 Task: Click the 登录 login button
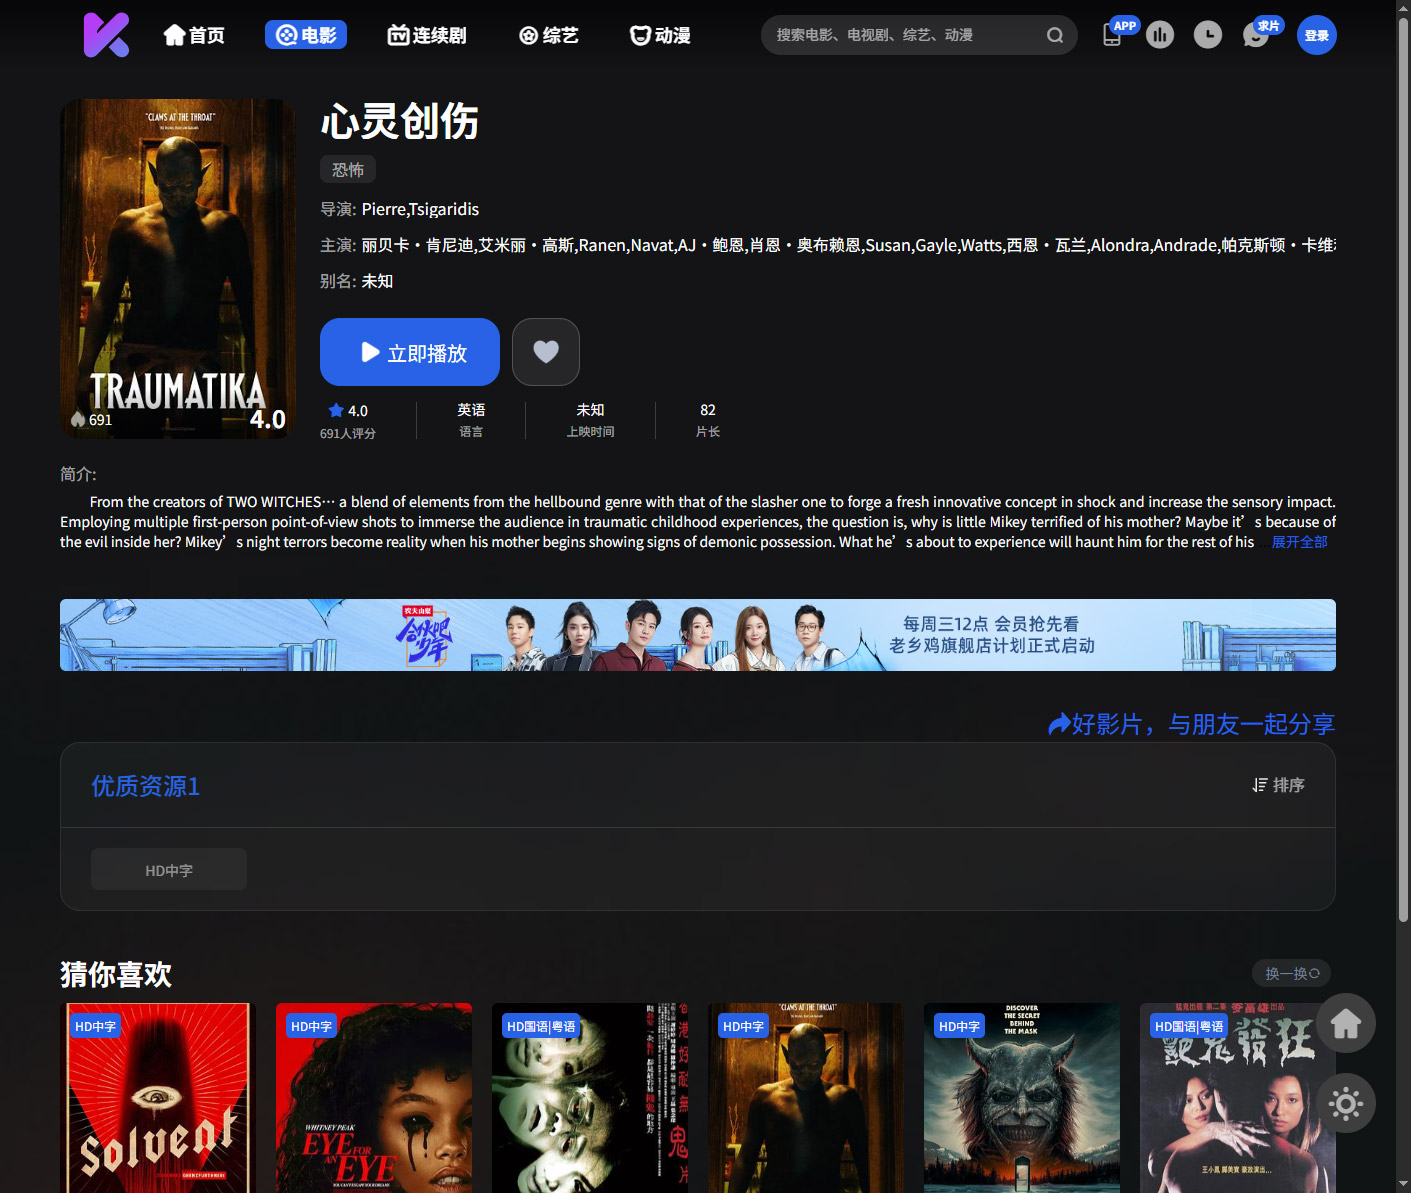1316,34
